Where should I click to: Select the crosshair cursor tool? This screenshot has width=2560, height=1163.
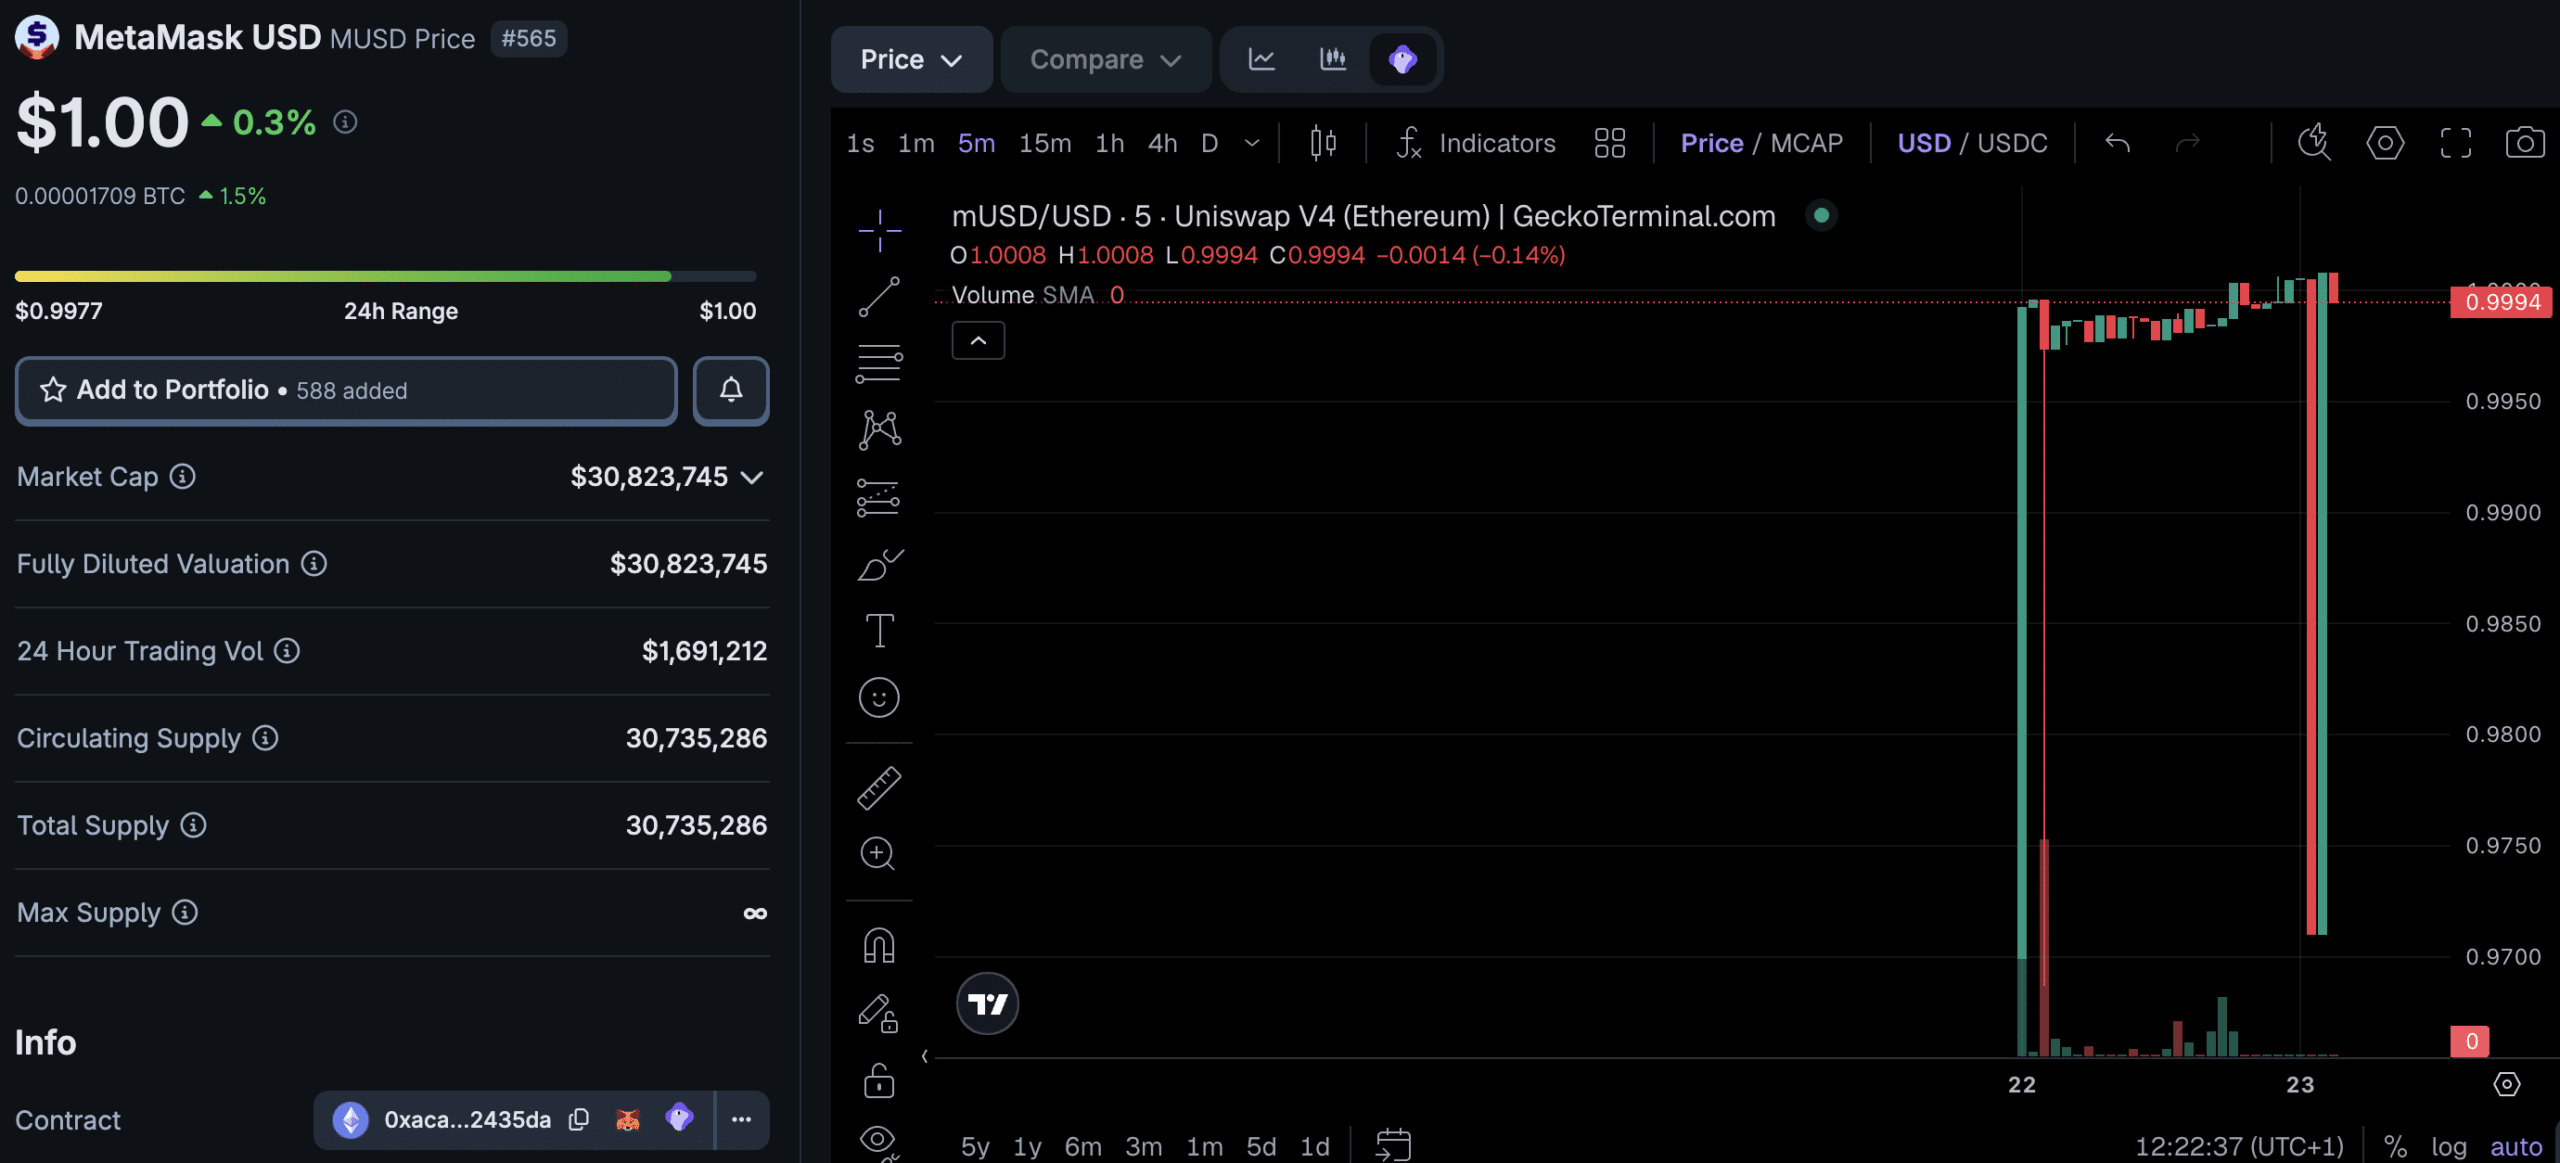click(879, 231)
